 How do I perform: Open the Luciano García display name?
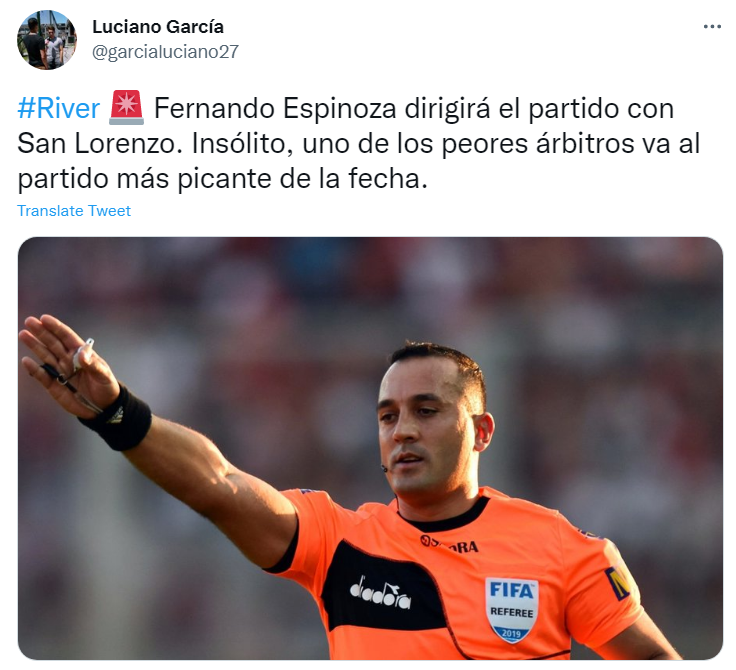point(158,27)
